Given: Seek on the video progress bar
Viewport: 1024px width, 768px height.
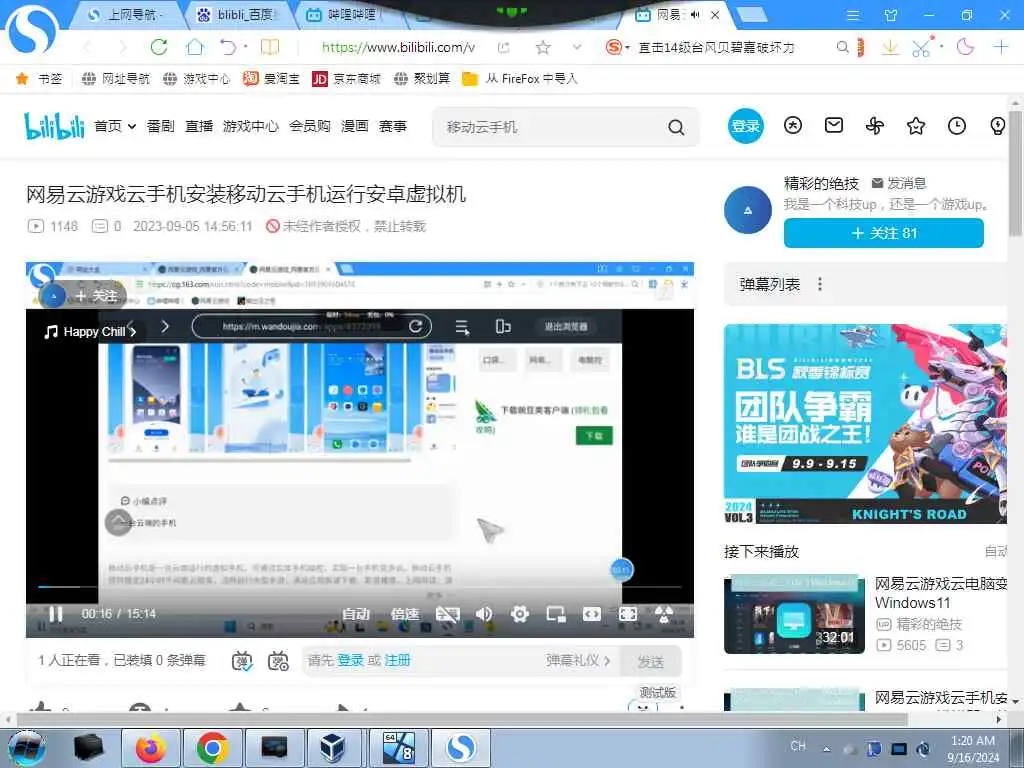Looking at the screenshot, I should (x=359, y=586).
